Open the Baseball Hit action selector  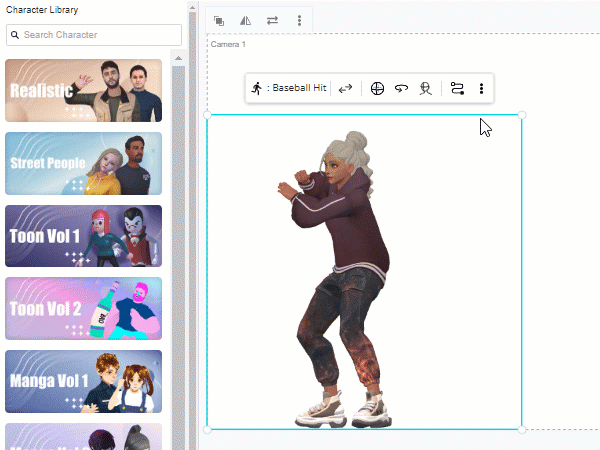coord(297,88)
